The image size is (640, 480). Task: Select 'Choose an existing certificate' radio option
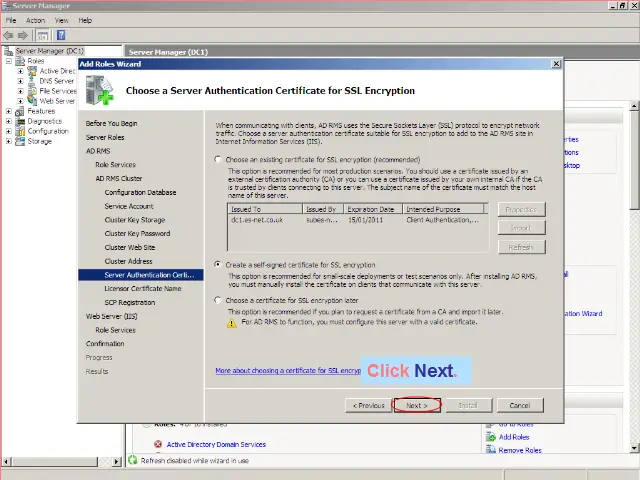coord(218,159)
